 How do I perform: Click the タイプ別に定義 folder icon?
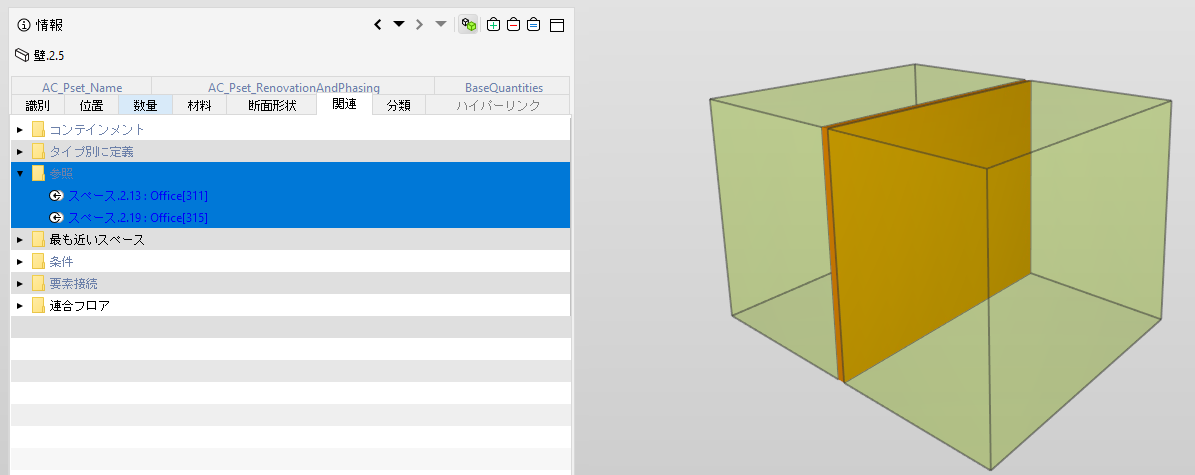click(38, 152)
